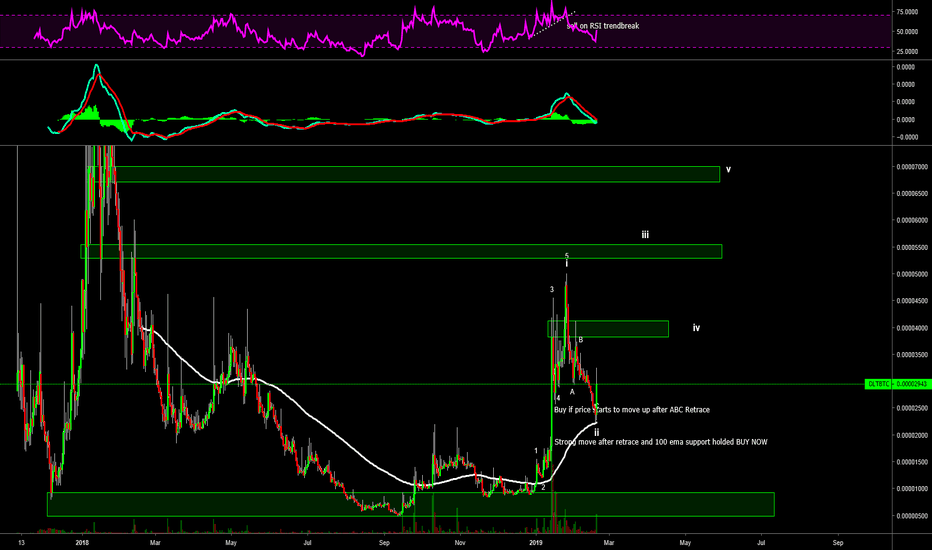Viewport: 932px width, 550px height.
Task: Click the 'Sep' label before Nov on the time axis
Action: [384, 543]
